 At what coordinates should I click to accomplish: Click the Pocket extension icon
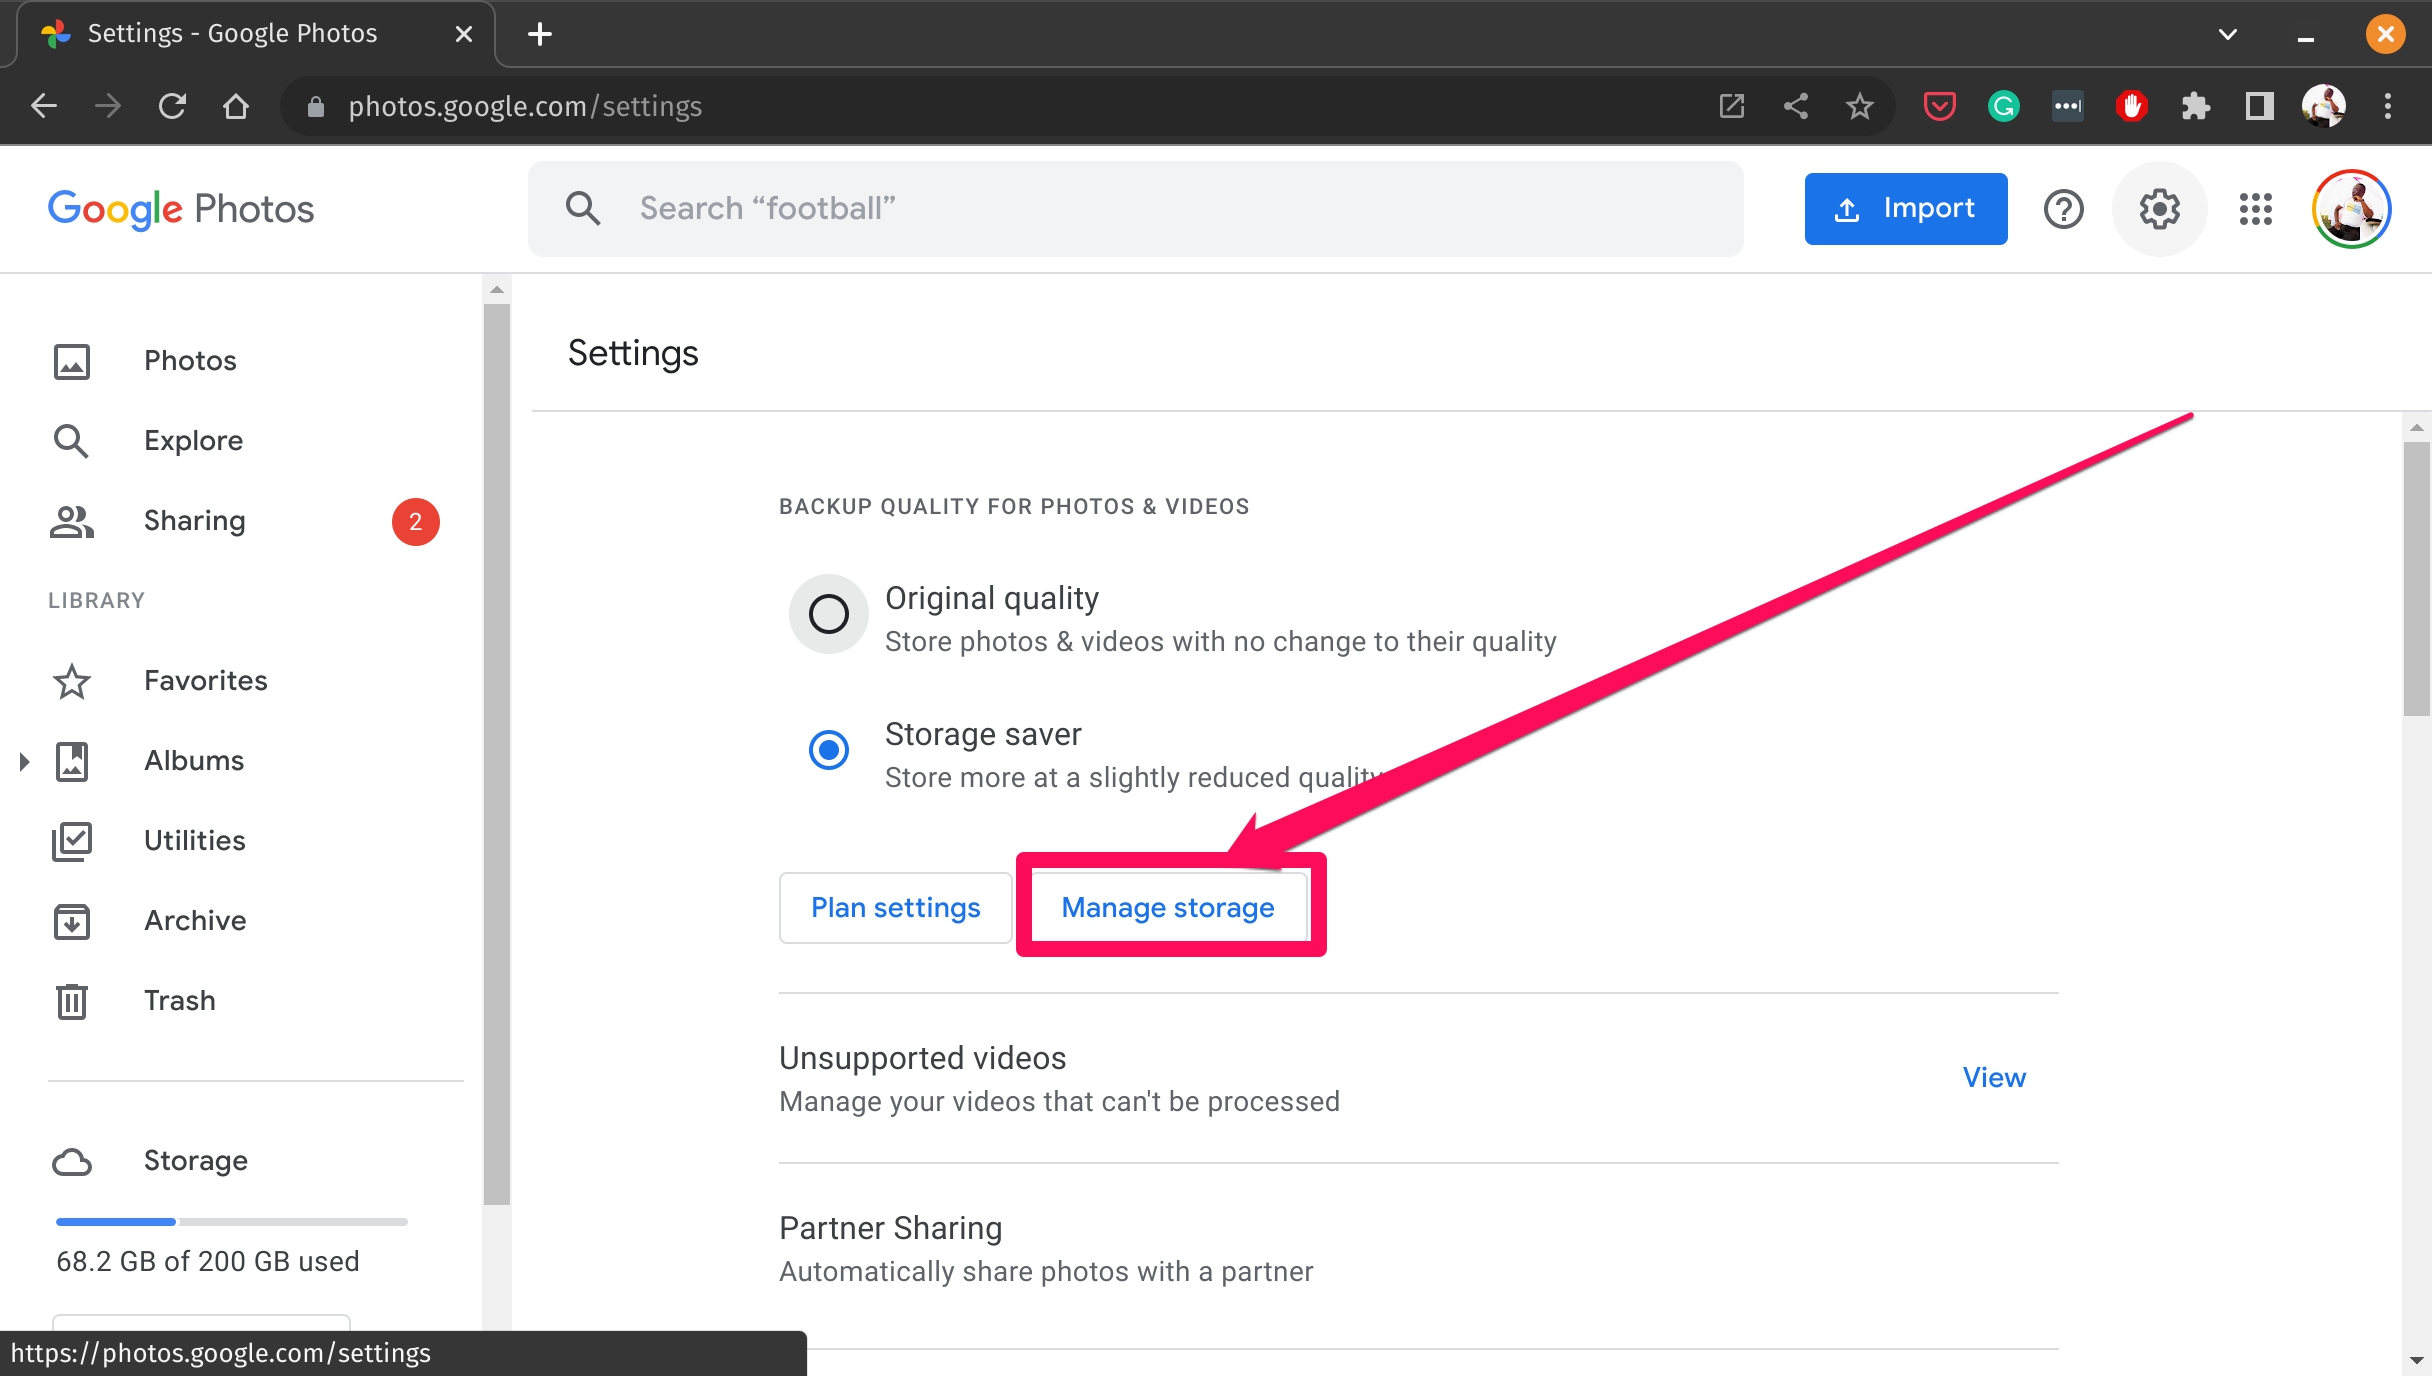click(x=1940, y=106)
